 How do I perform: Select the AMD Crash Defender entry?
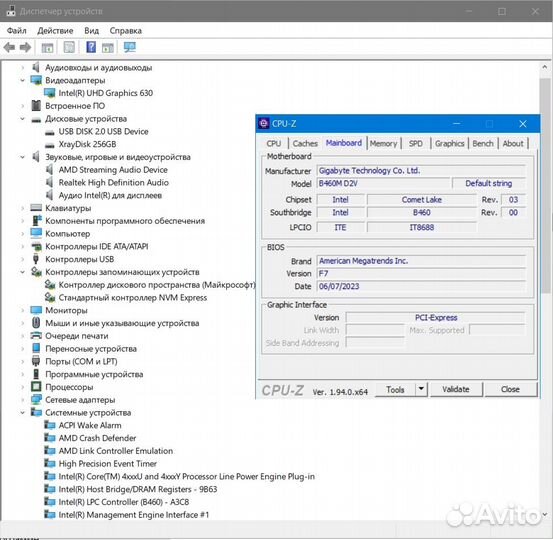click(x=97, y=438)
